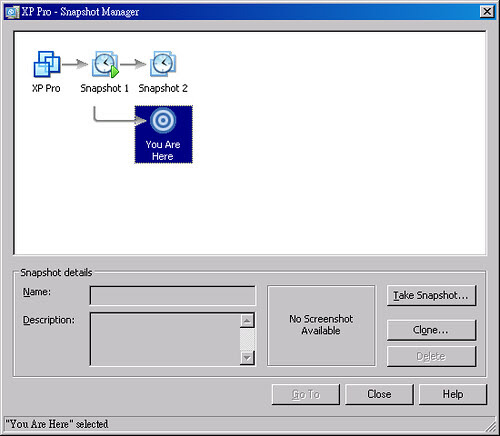Viewport: 500px width, 436px height.
Task: Click the Help button
Action: [453, 394]
